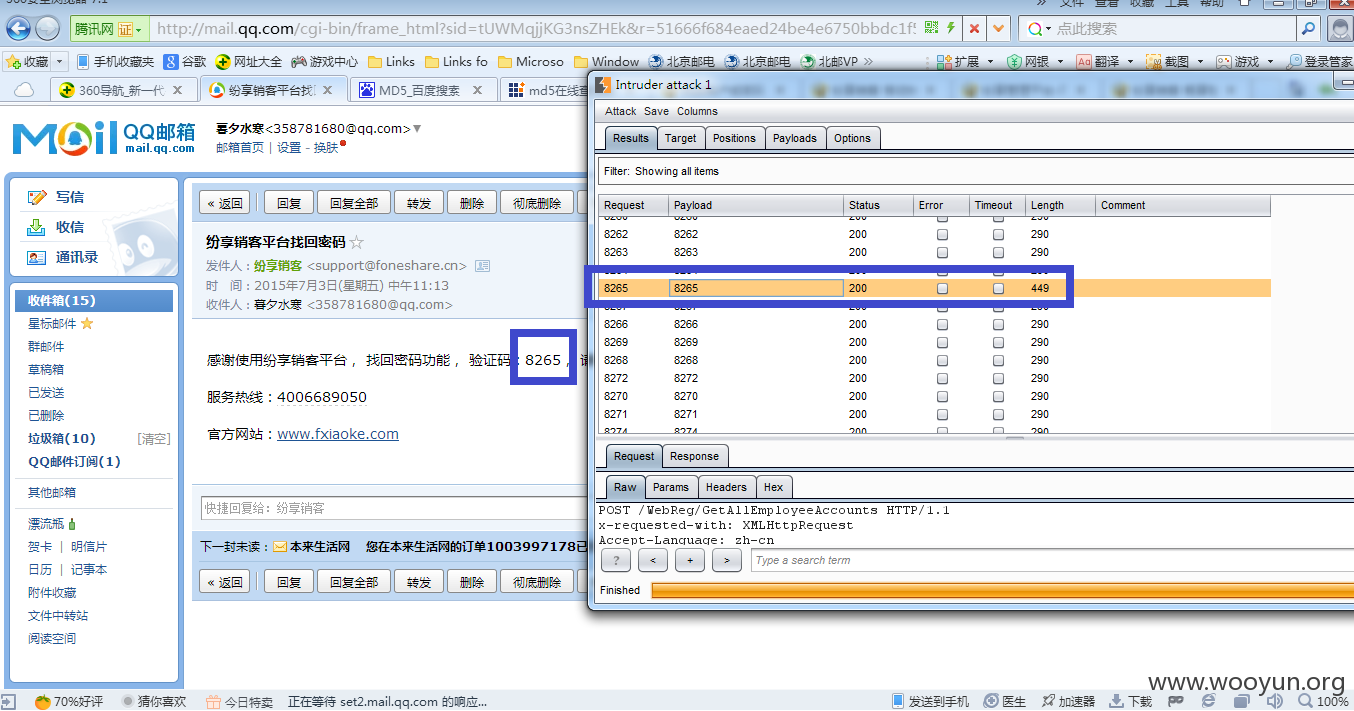Image resolution: width=1354 pixels, height=711 pixels.
Task: Toggle Error checkbox in row 8270
Action: [x=942, y=396]
